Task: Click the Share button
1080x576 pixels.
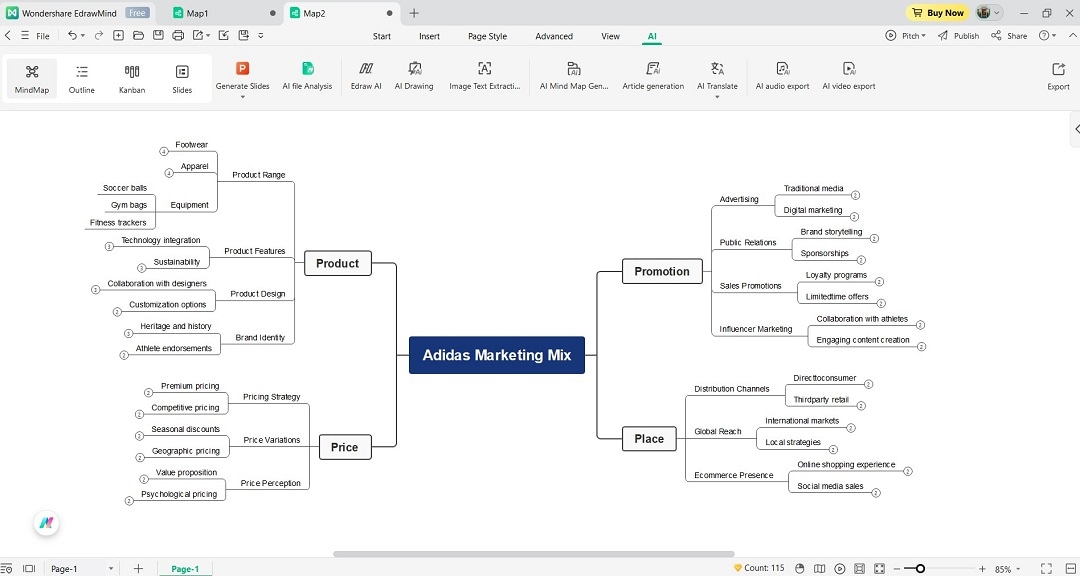Action: point(1009,36)
